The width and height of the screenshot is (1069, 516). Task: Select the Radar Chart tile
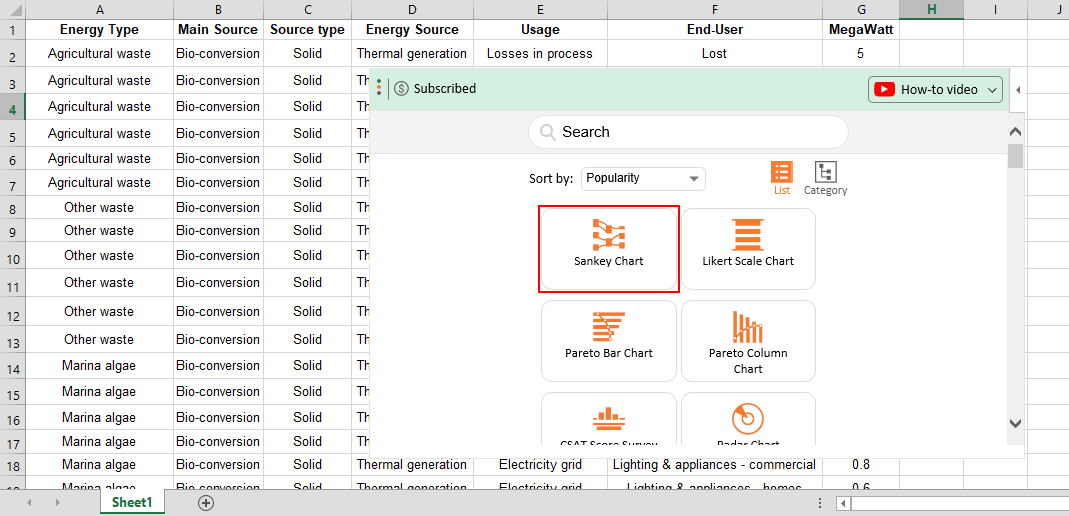pyautogui.click(x=748, y=419)
